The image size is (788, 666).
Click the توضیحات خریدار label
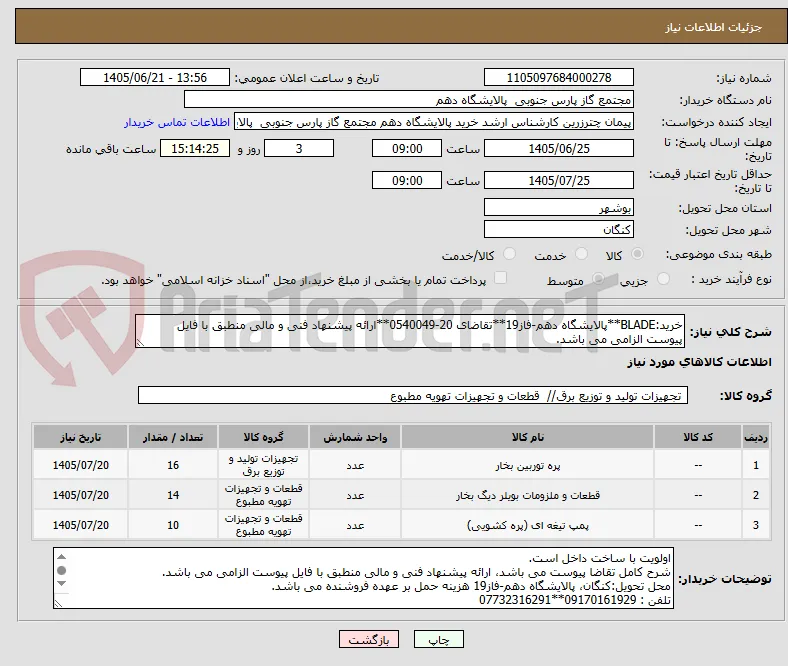point(725,579)
